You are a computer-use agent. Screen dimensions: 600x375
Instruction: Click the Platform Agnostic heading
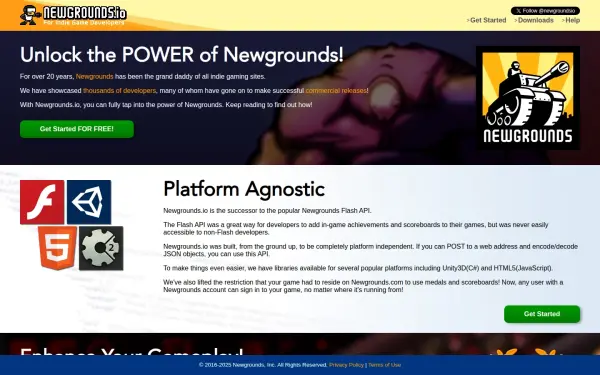[x=244, y=189]
